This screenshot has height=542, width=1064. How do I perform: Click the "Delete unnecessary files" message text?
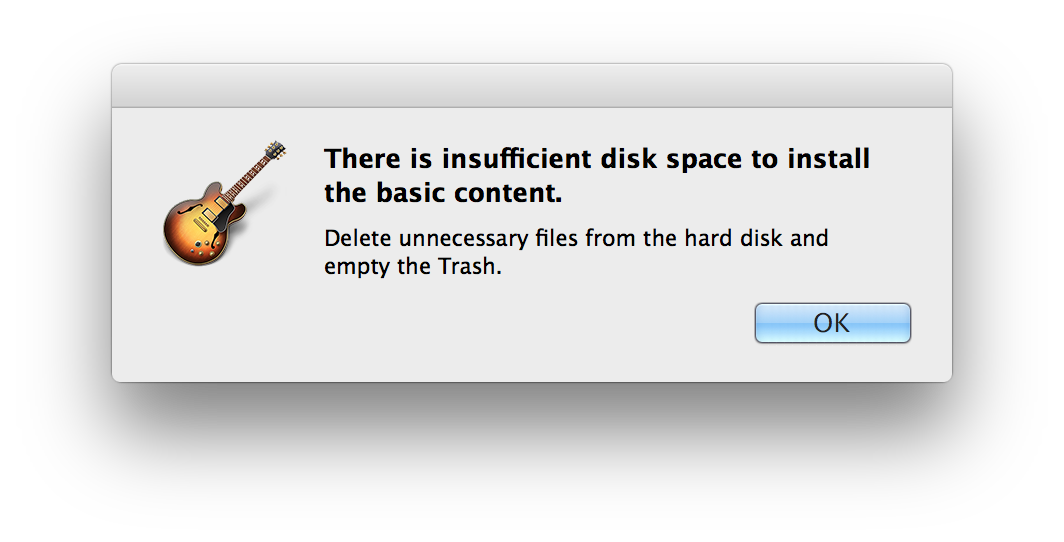576,252
